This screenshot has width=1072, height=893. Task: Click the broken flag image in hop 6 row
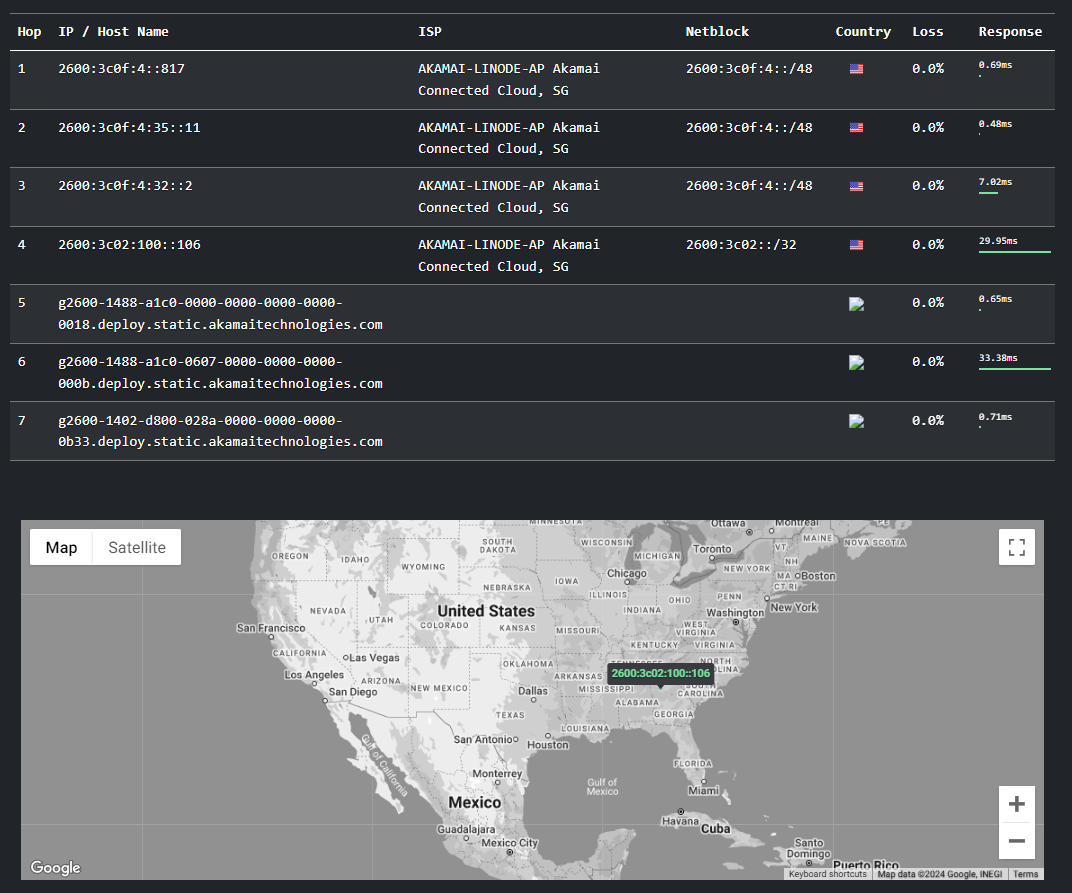856,363
